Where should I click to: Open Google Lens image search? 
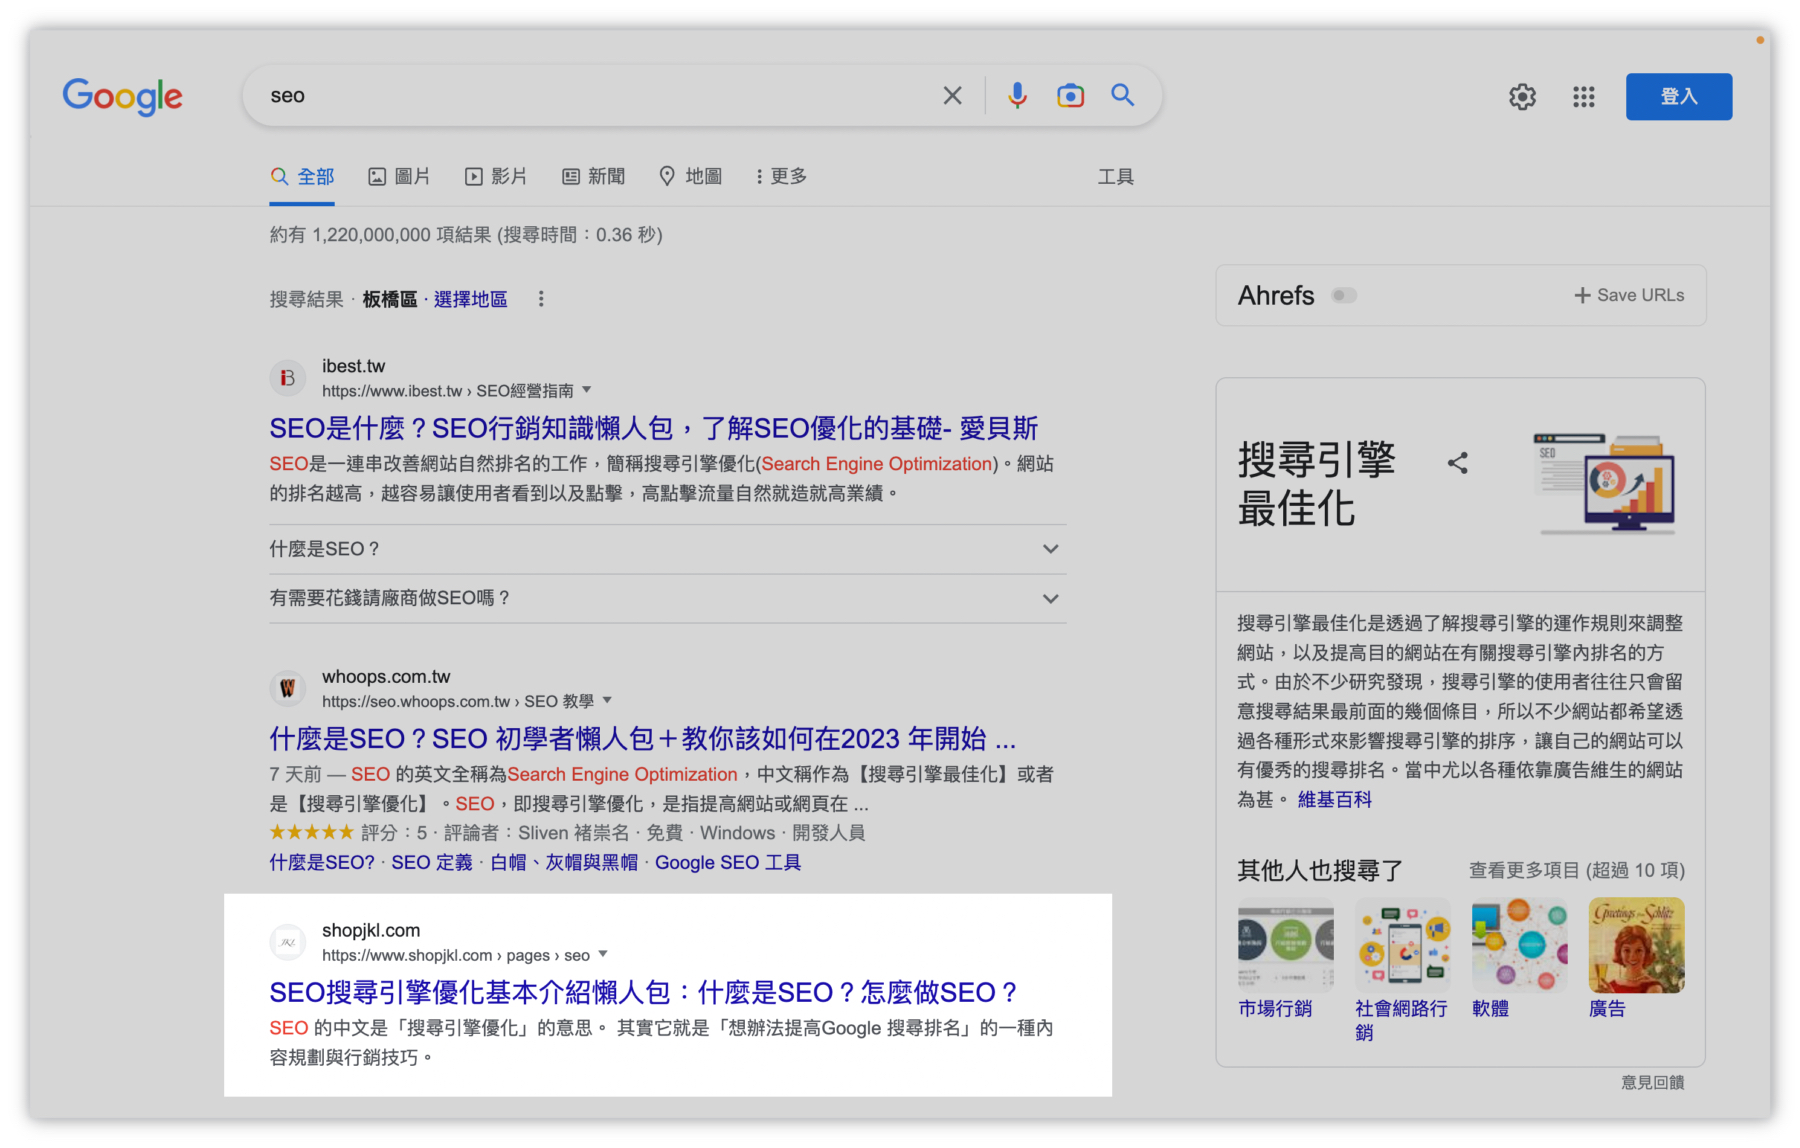tap(1070, 95)
